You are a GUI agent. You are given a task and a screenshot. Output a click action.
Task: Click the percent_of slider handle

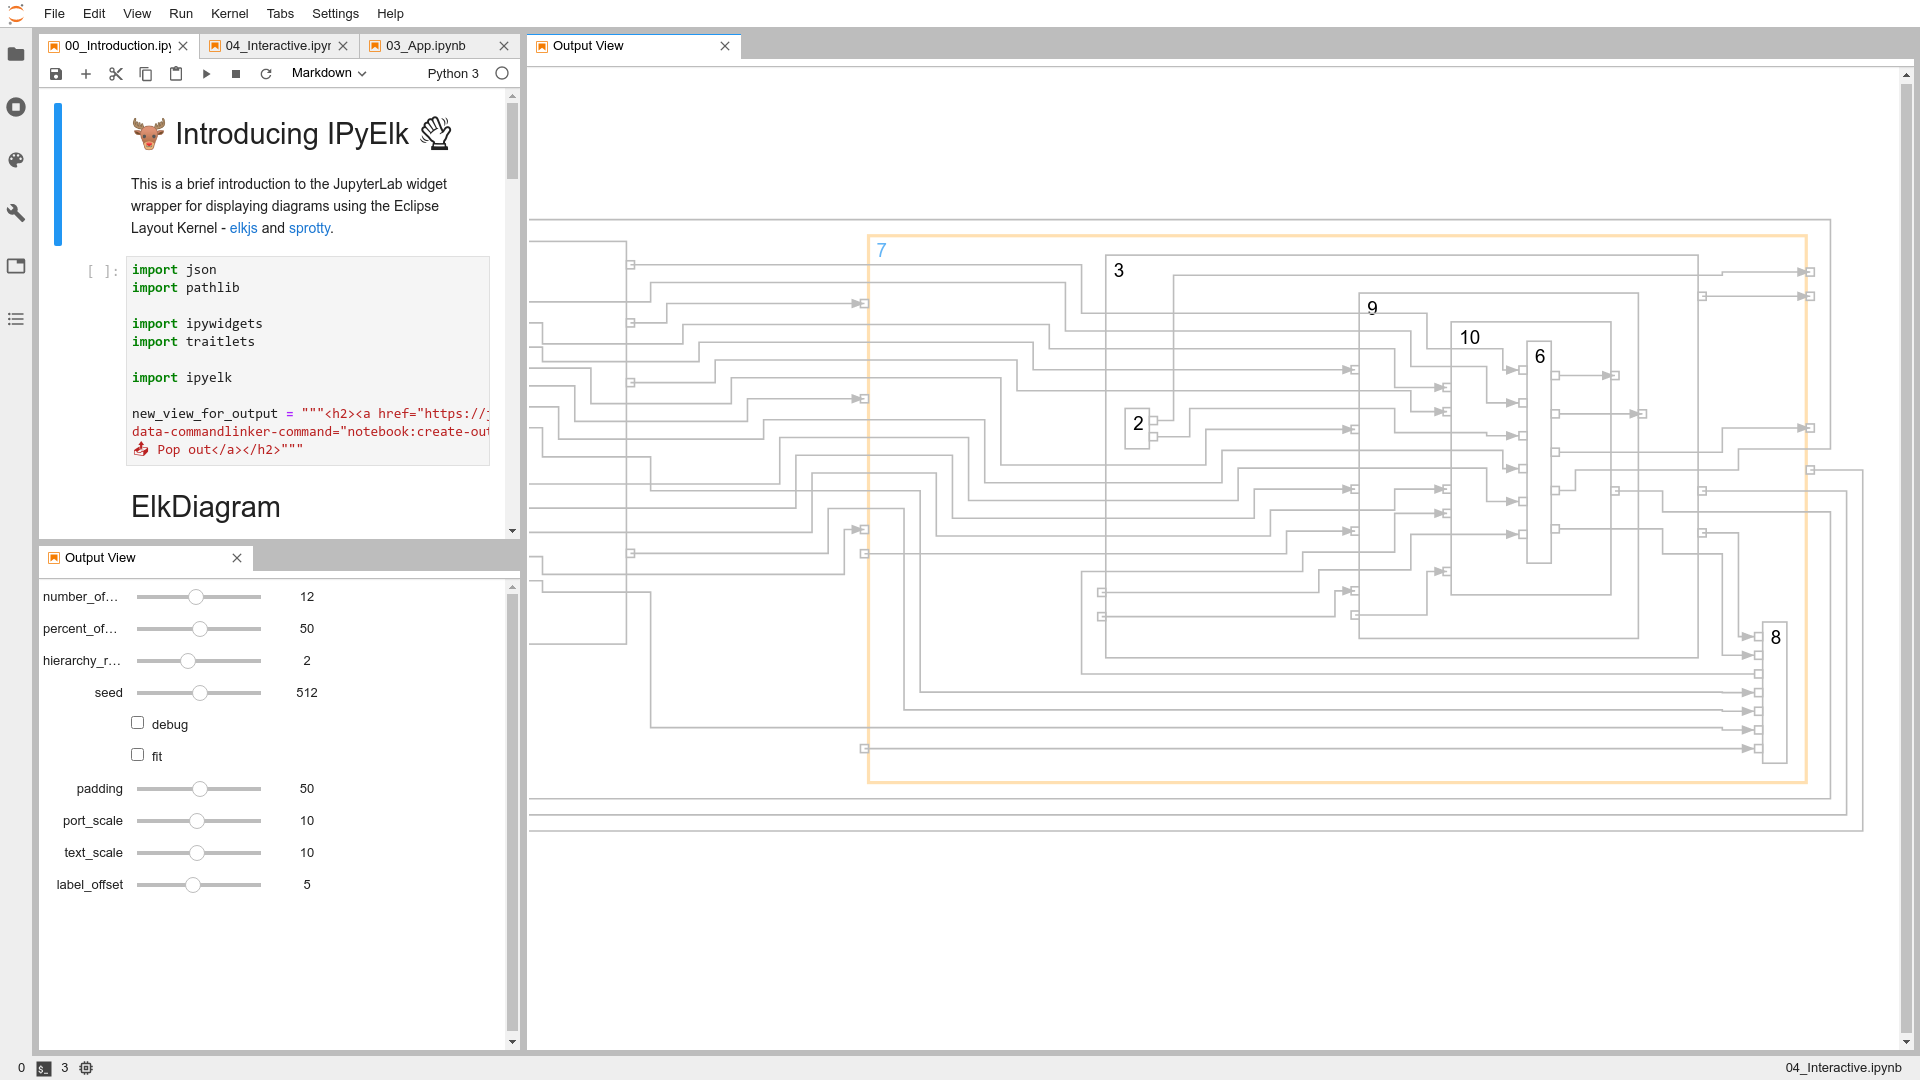click(200, 629)
